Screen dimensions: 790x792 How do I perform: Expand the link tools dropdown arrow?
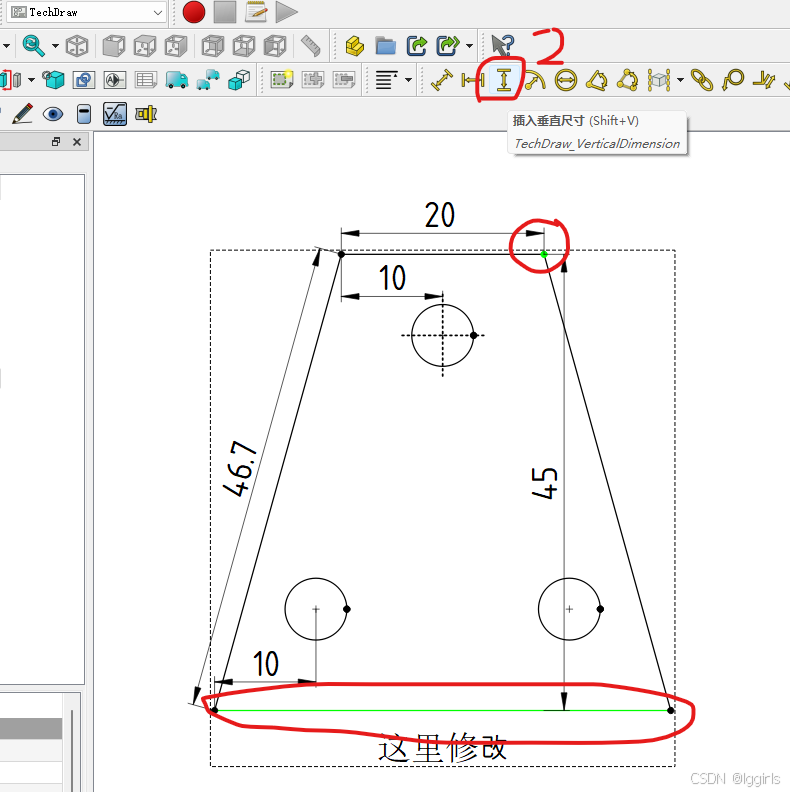click(469, 46)
